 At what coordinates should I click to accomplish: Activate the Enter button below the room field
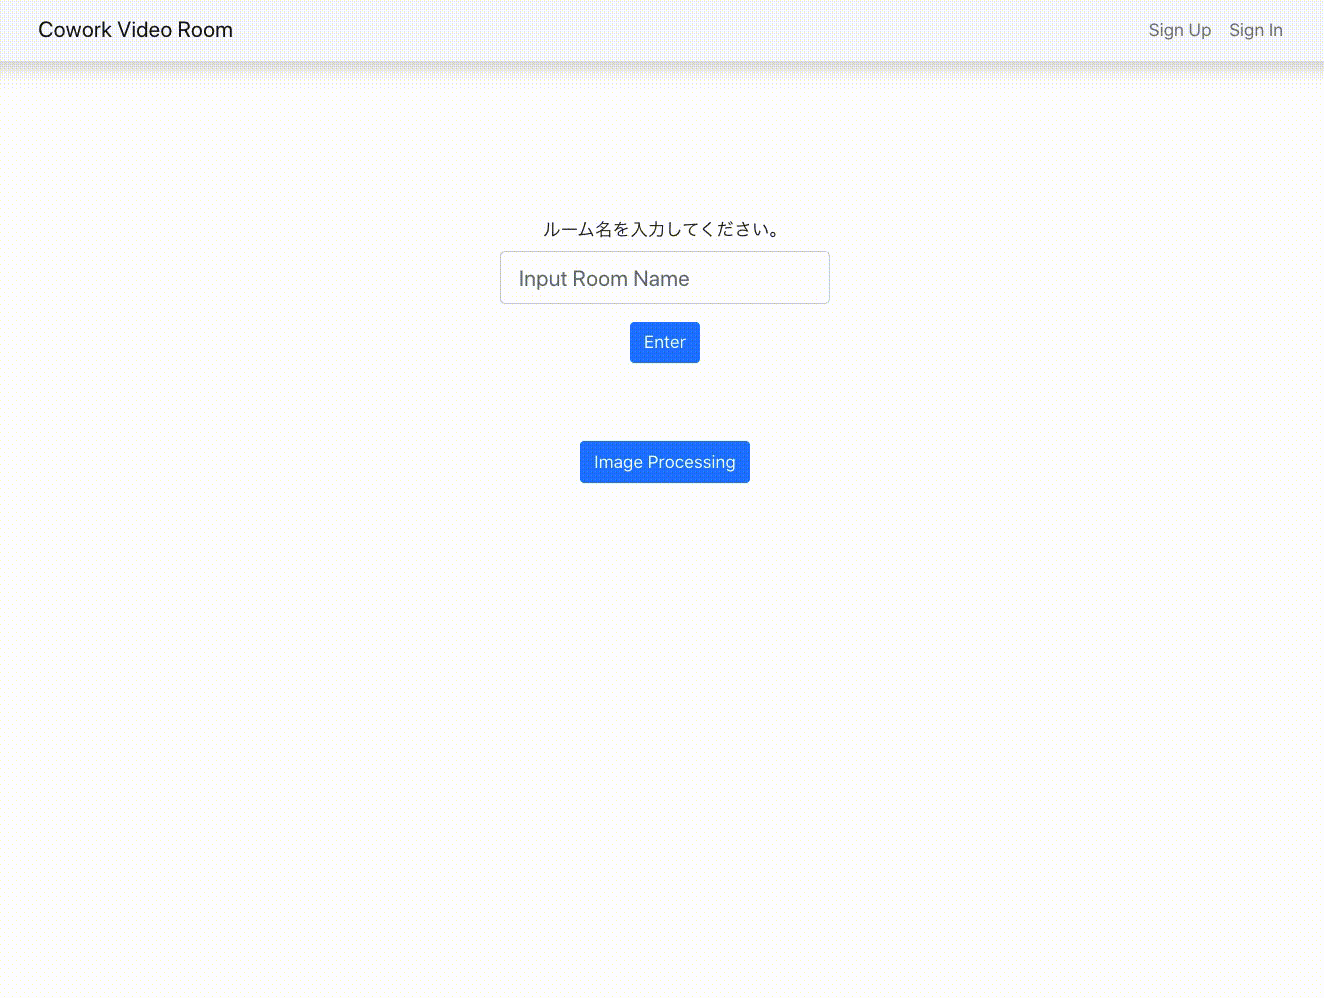click(665, 342)
